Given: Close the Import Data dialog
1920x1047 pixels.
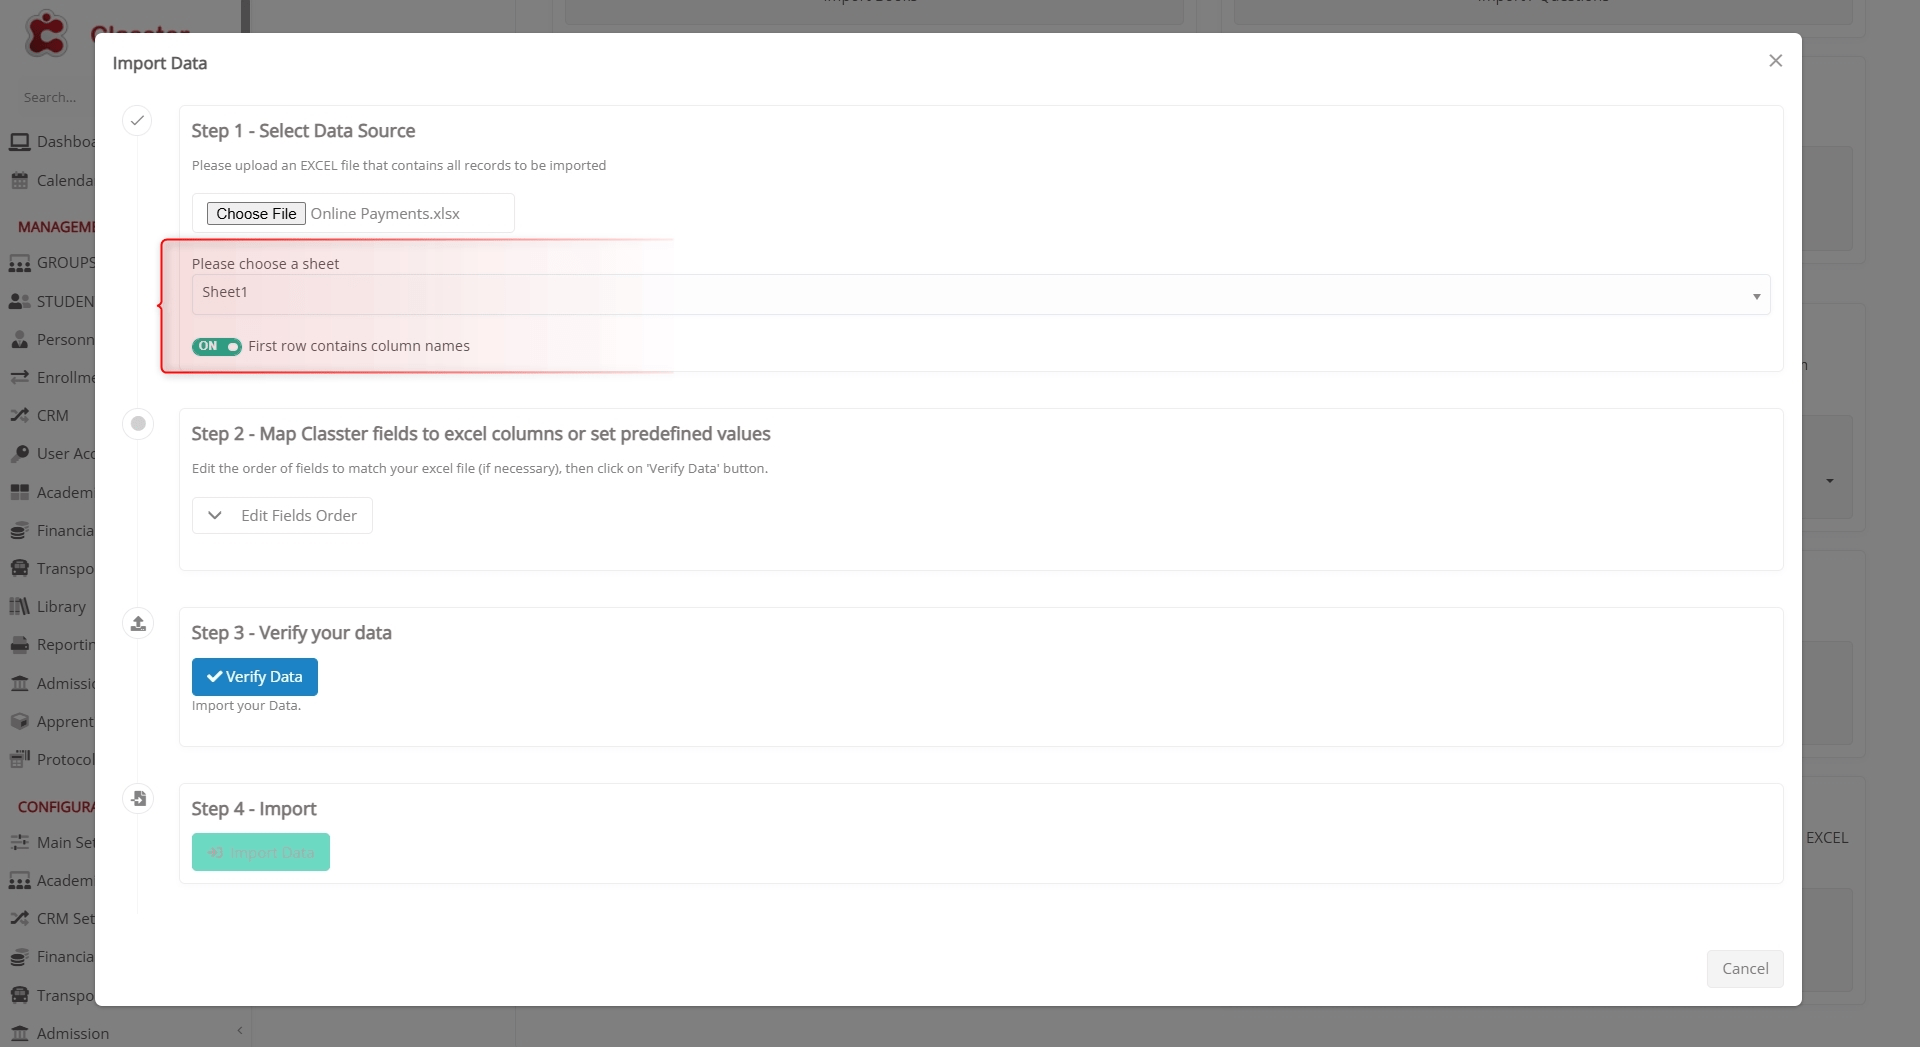Looking at the screenshot, I should click(1775, 61).
